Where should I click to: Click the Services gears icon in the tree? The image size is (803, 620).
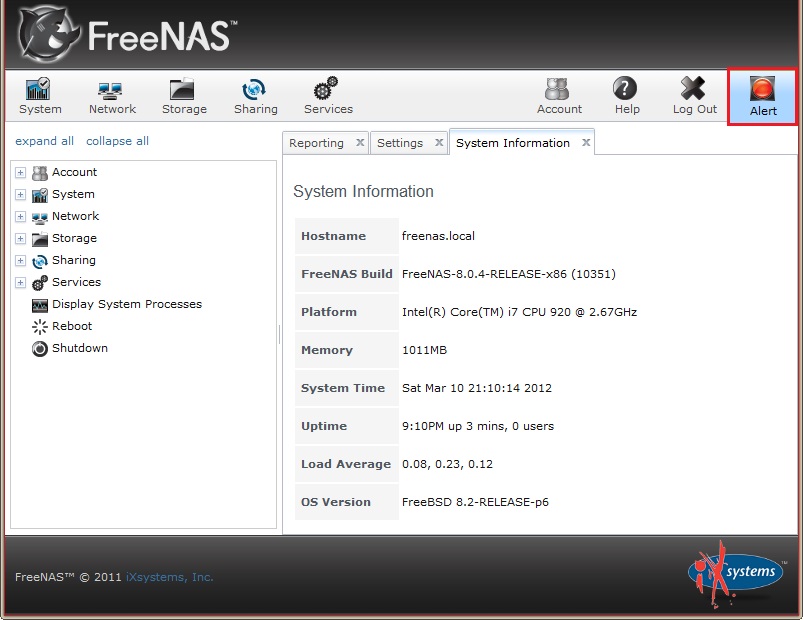[x=40, y=283]
